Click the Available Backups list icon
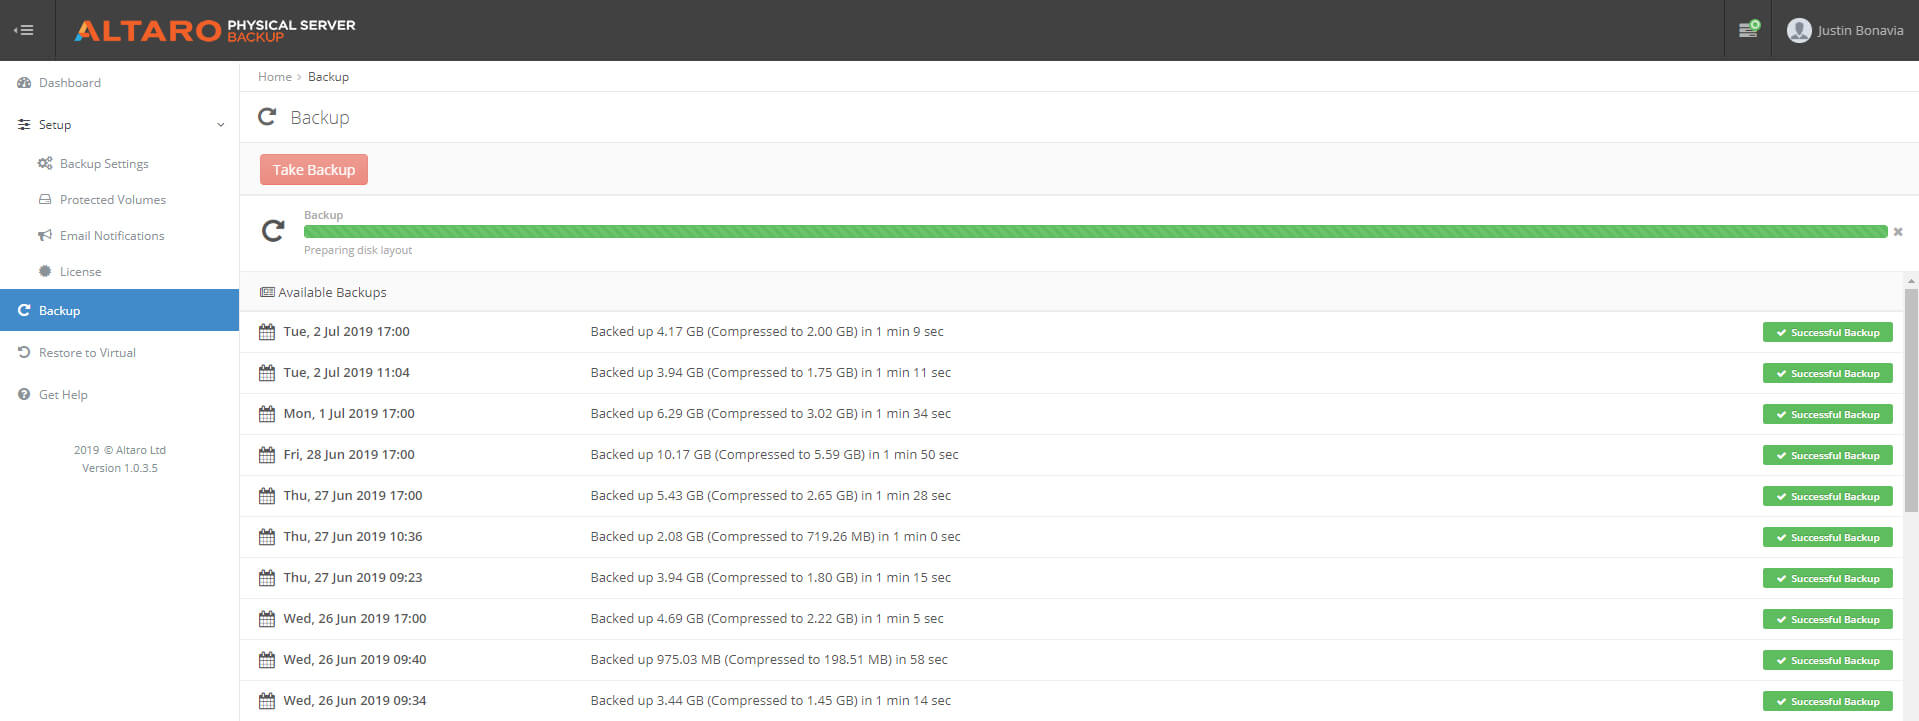 [x=267, y=292]
